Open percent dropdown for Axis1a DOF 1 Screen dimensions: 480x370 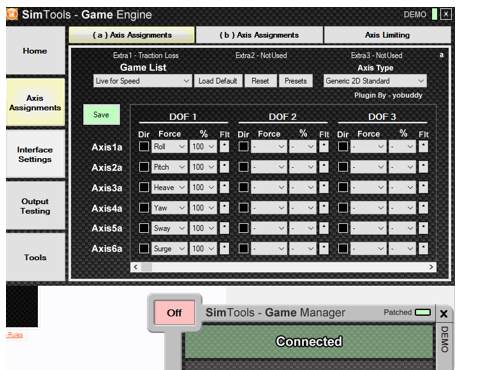click(x=203, y=146)
